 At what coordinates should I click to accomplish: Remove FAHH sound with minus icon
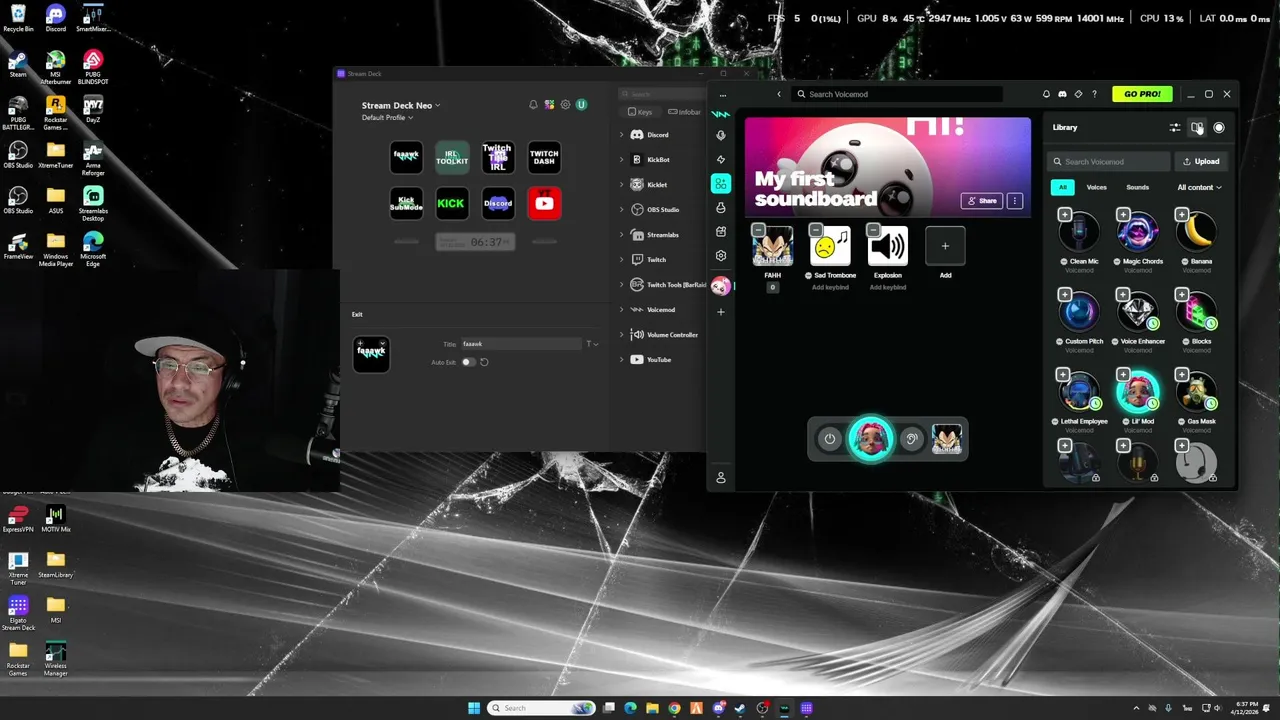pyautogui.click(x=758, y=231)
